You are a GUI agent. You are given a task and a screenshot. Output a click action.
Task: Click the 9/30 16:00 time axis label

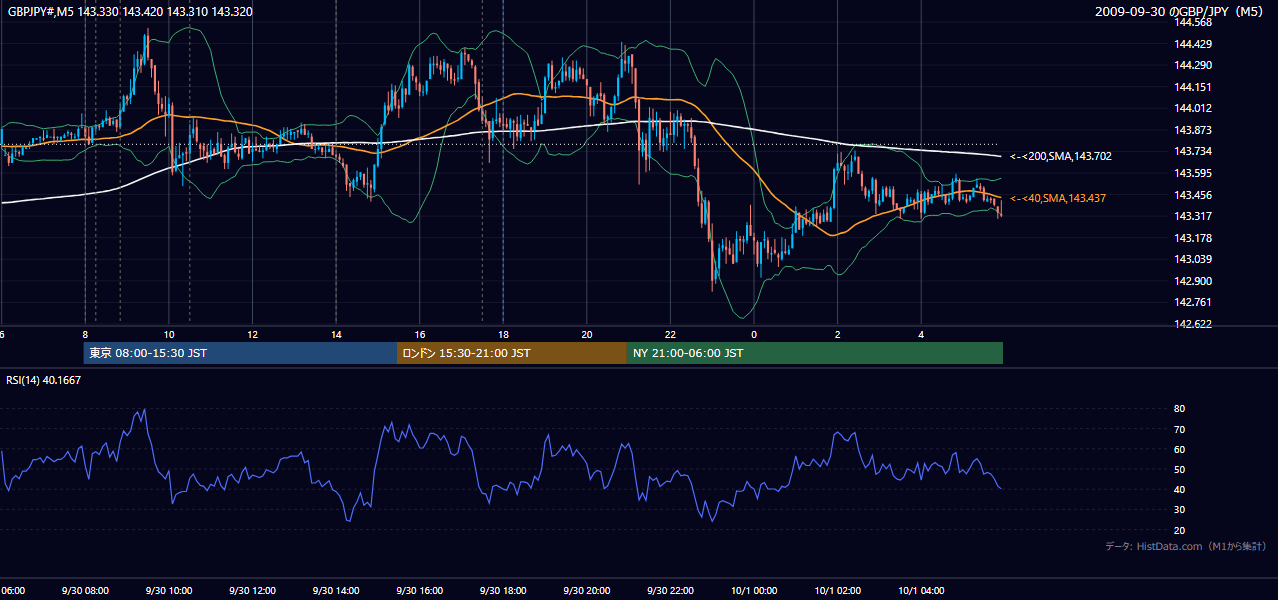point(419,590)
